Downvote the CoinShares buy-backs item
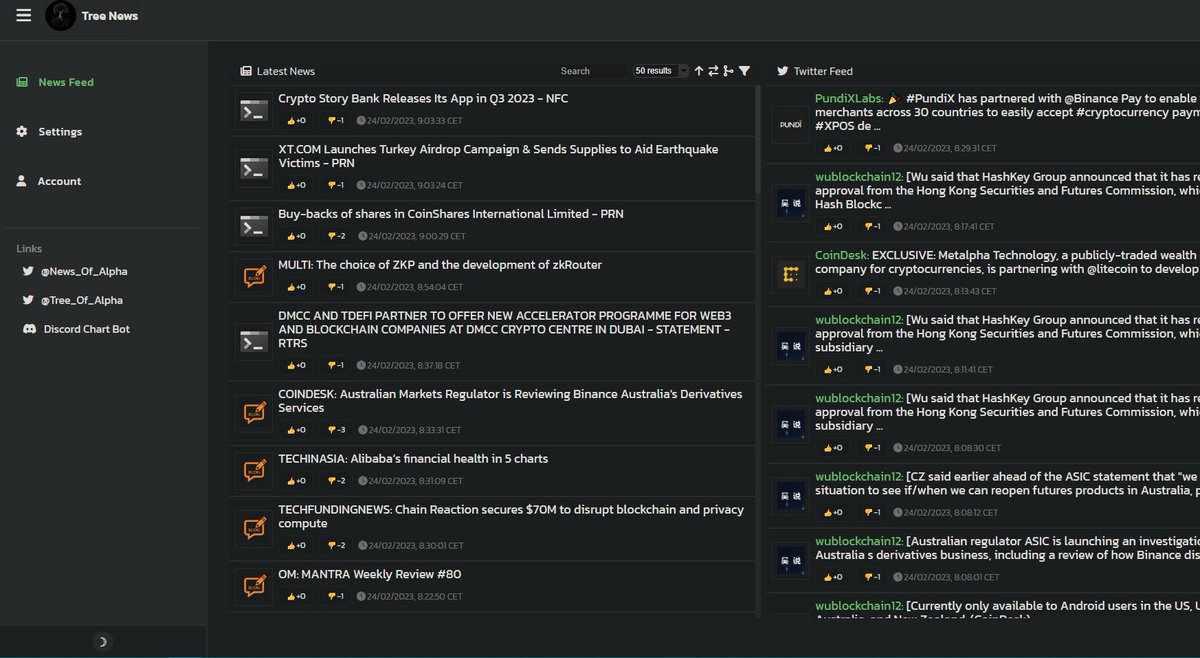The image size is (1200, 658). [336, 236]
